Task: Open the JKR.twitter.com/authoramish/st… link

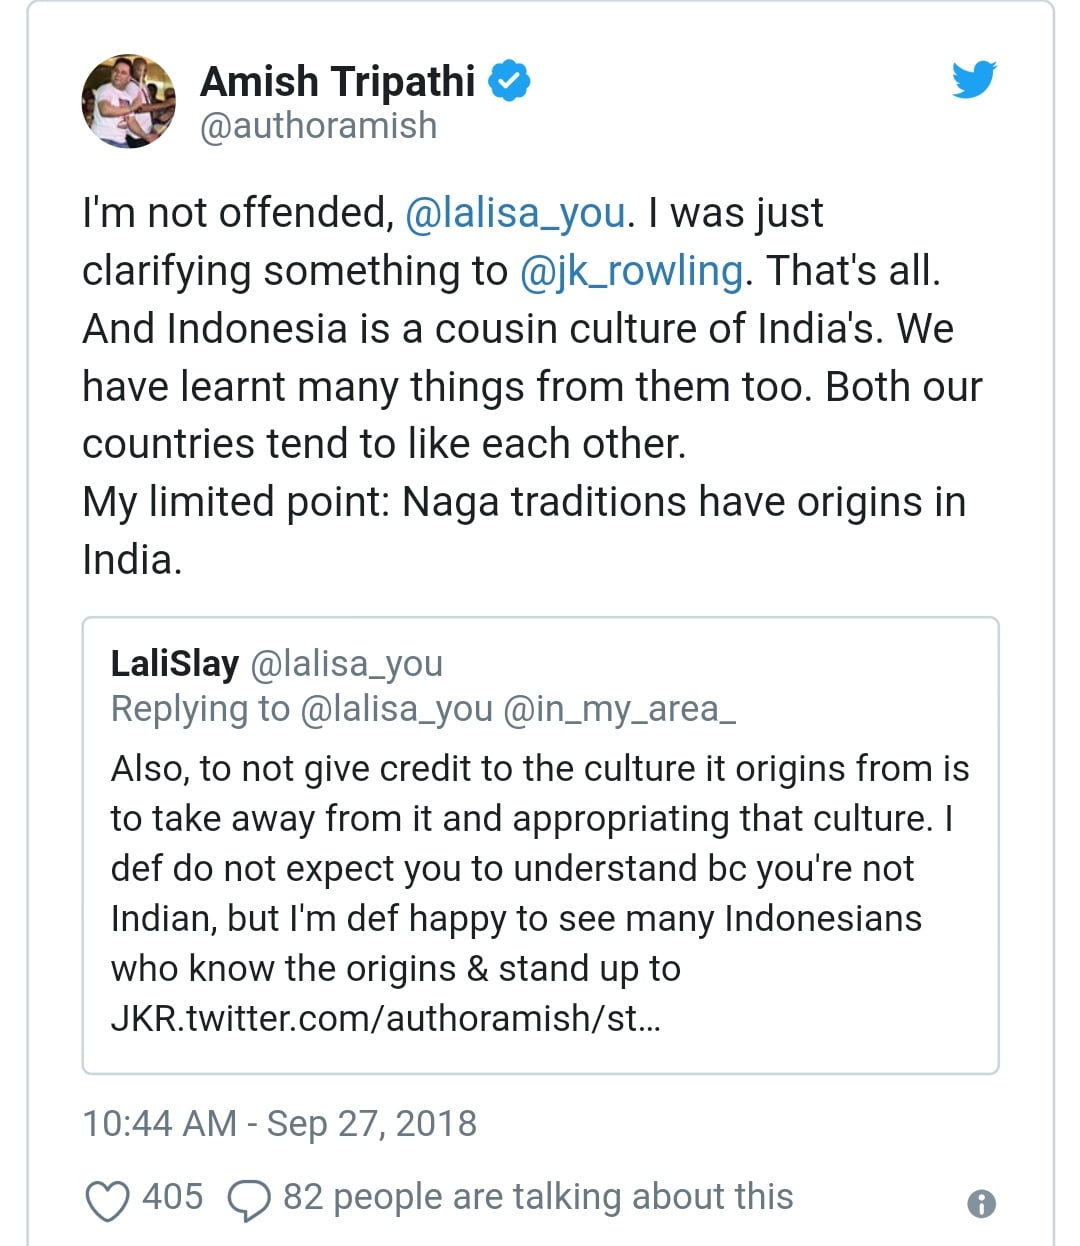Action: click(x=385, y=1018)
